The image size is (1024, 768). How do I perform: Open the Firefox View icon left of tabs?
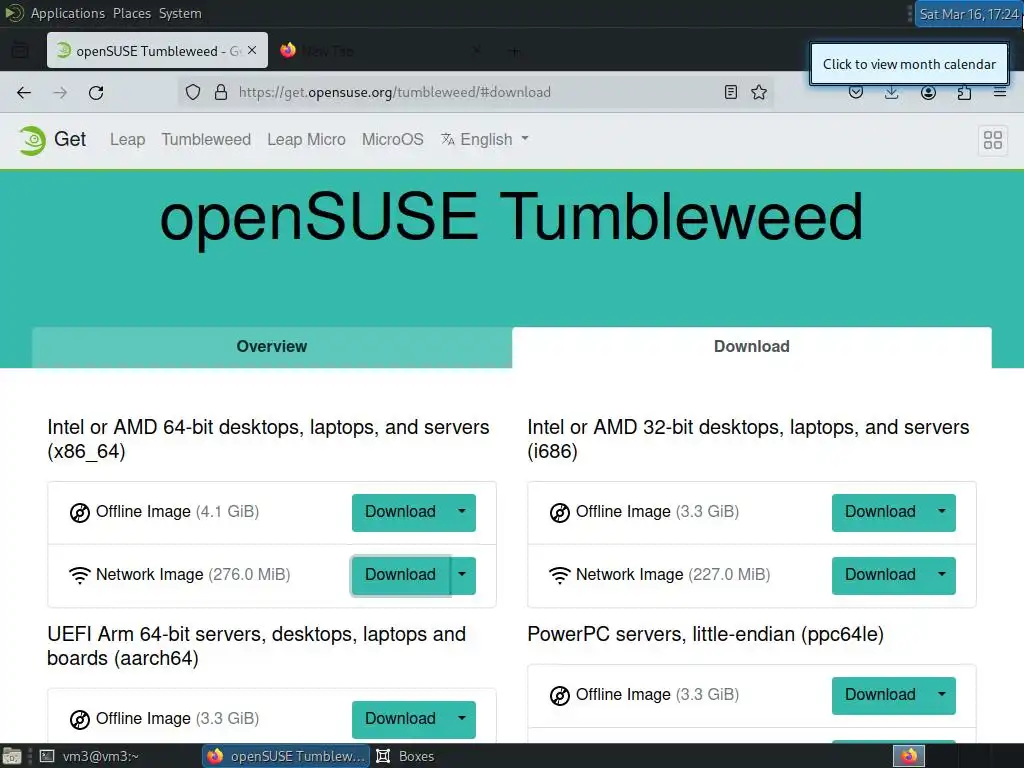click(x=20, y=50)
